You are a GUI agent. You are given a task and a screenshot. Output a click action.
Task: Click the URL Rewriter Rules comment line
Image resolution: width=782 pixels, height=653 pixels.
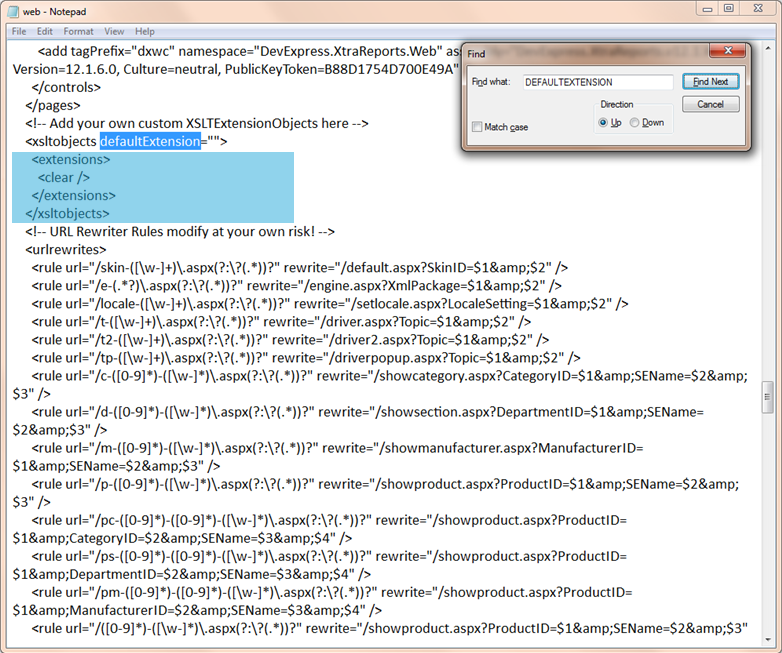pyautogui.click(x=180, y=231)
